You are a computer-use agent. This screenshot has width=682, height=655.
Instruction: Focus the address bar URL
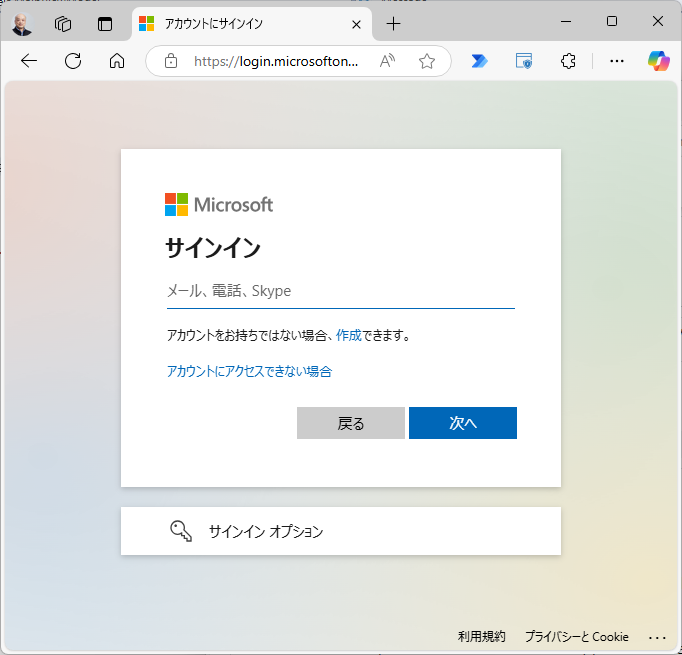276,61
